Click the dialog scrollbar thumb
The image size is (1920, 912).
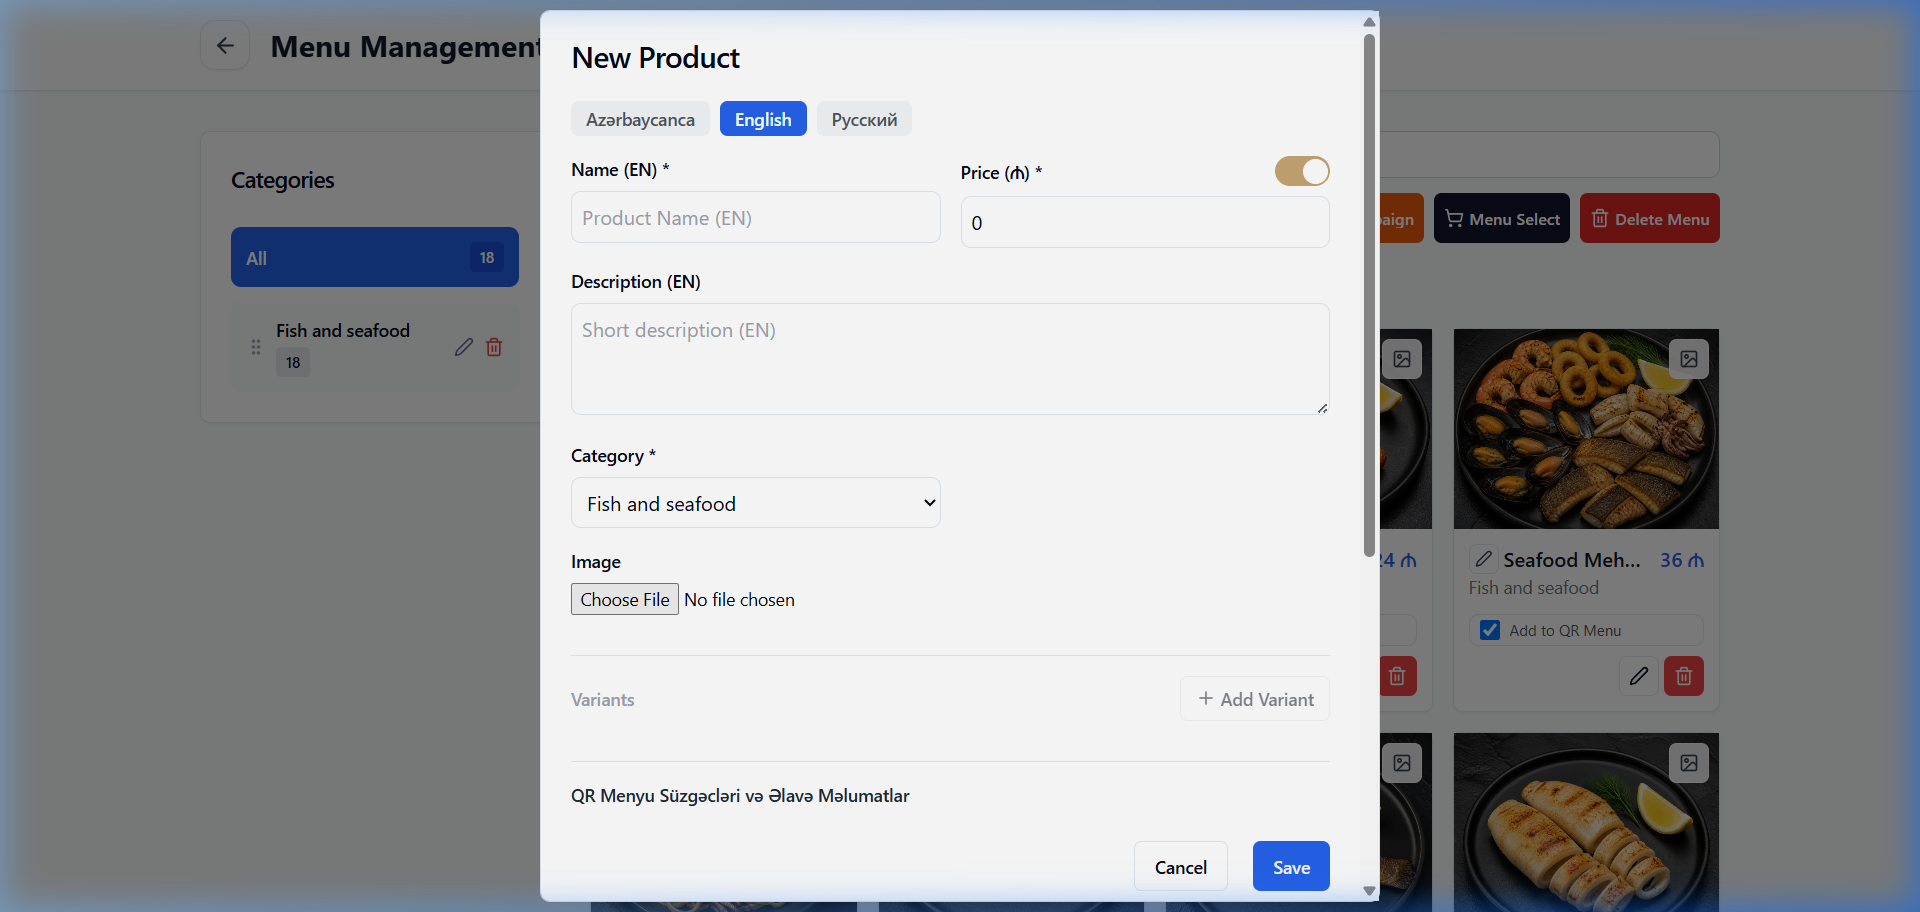(1369, 295)
